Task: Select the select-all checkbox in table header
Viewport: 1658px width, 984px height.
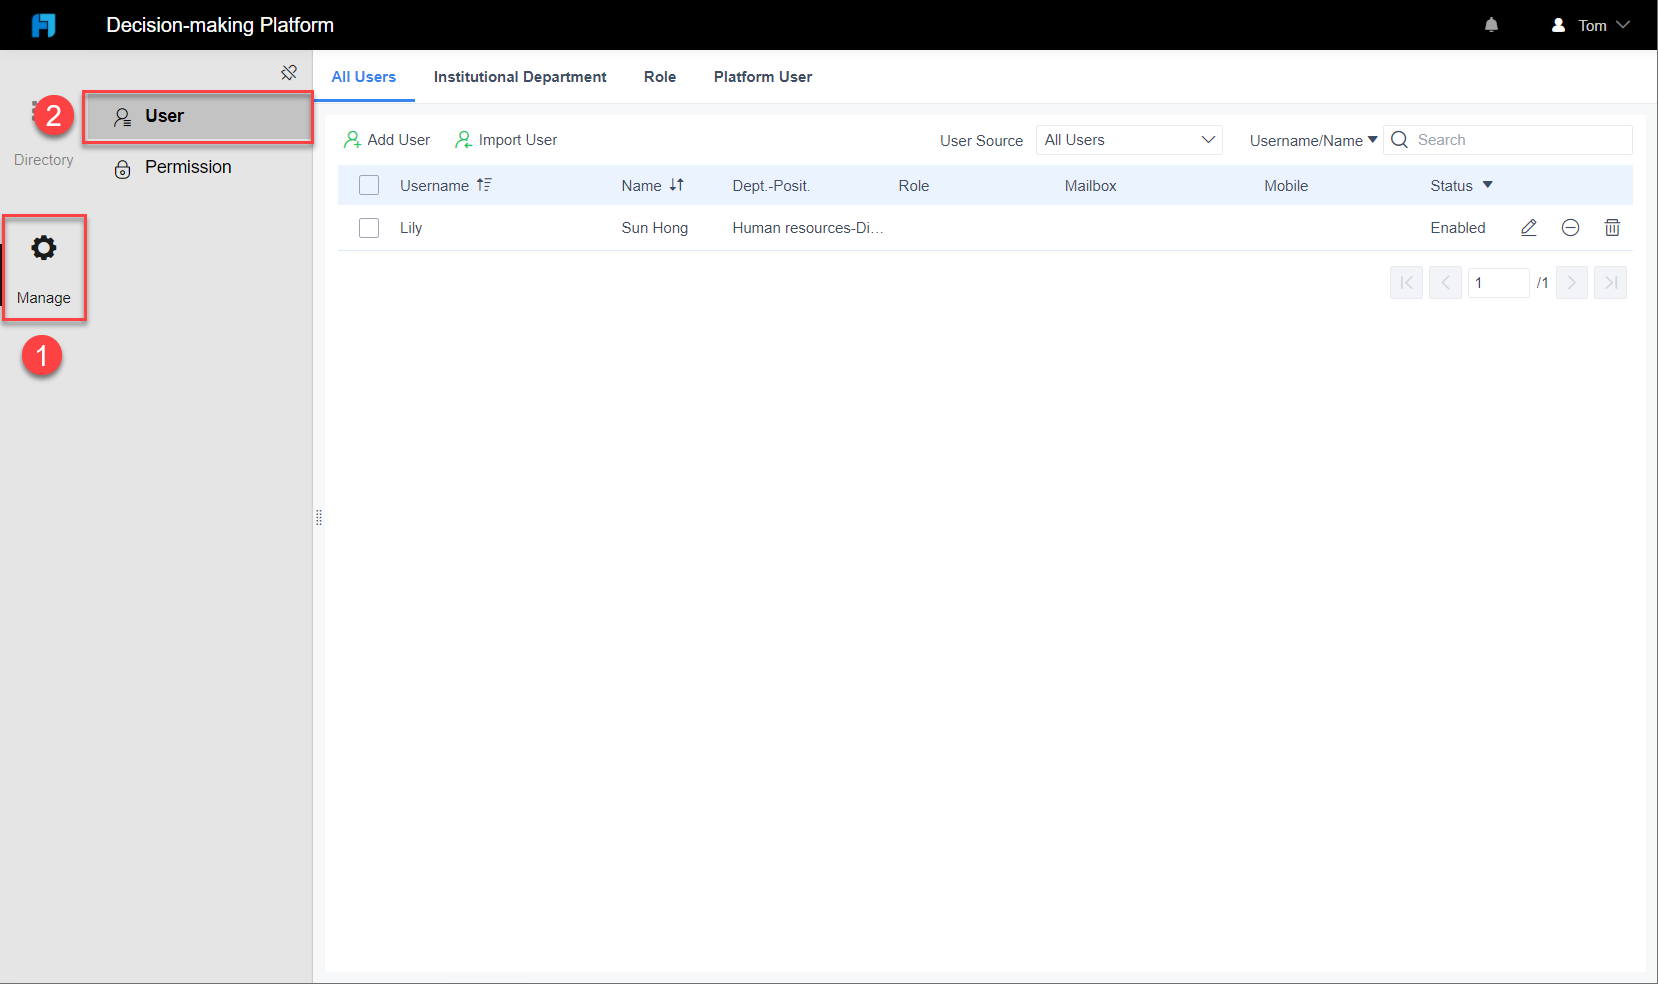Action: click(369, 185)
